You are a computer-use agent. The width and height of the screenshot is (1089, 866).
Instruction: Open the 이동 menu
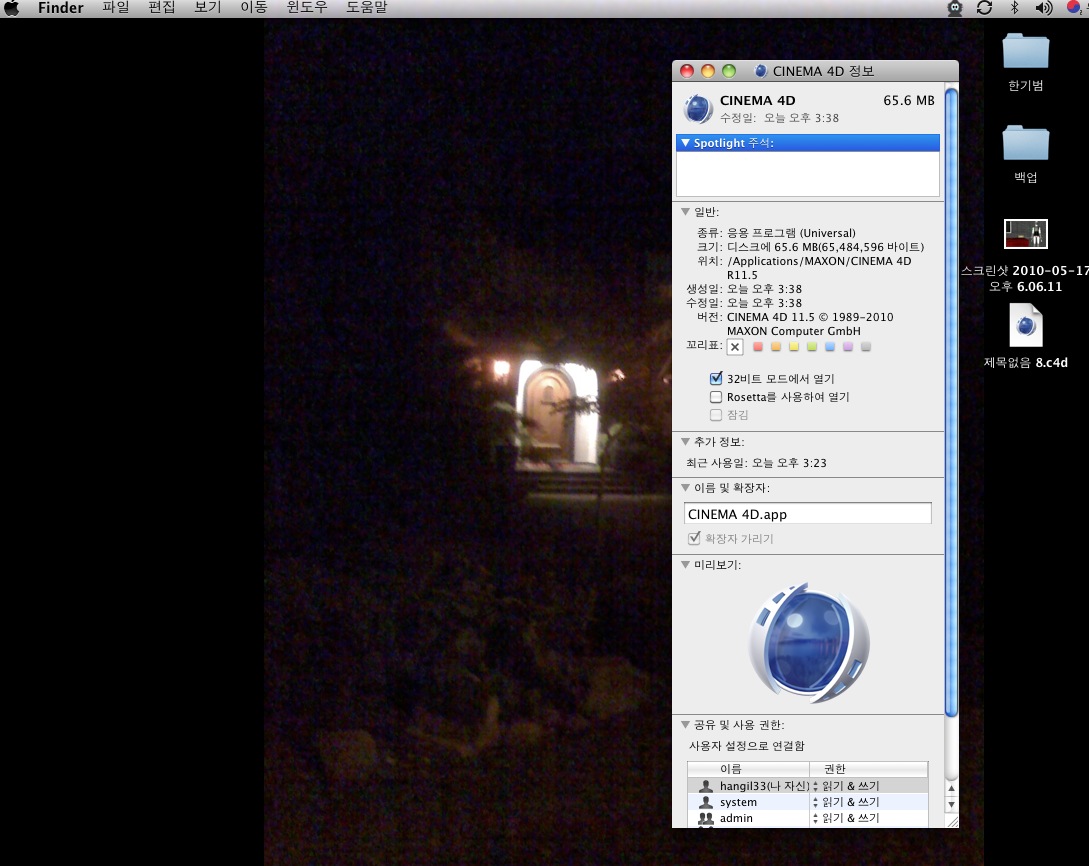pyautogui.click(x=253, y=8)
